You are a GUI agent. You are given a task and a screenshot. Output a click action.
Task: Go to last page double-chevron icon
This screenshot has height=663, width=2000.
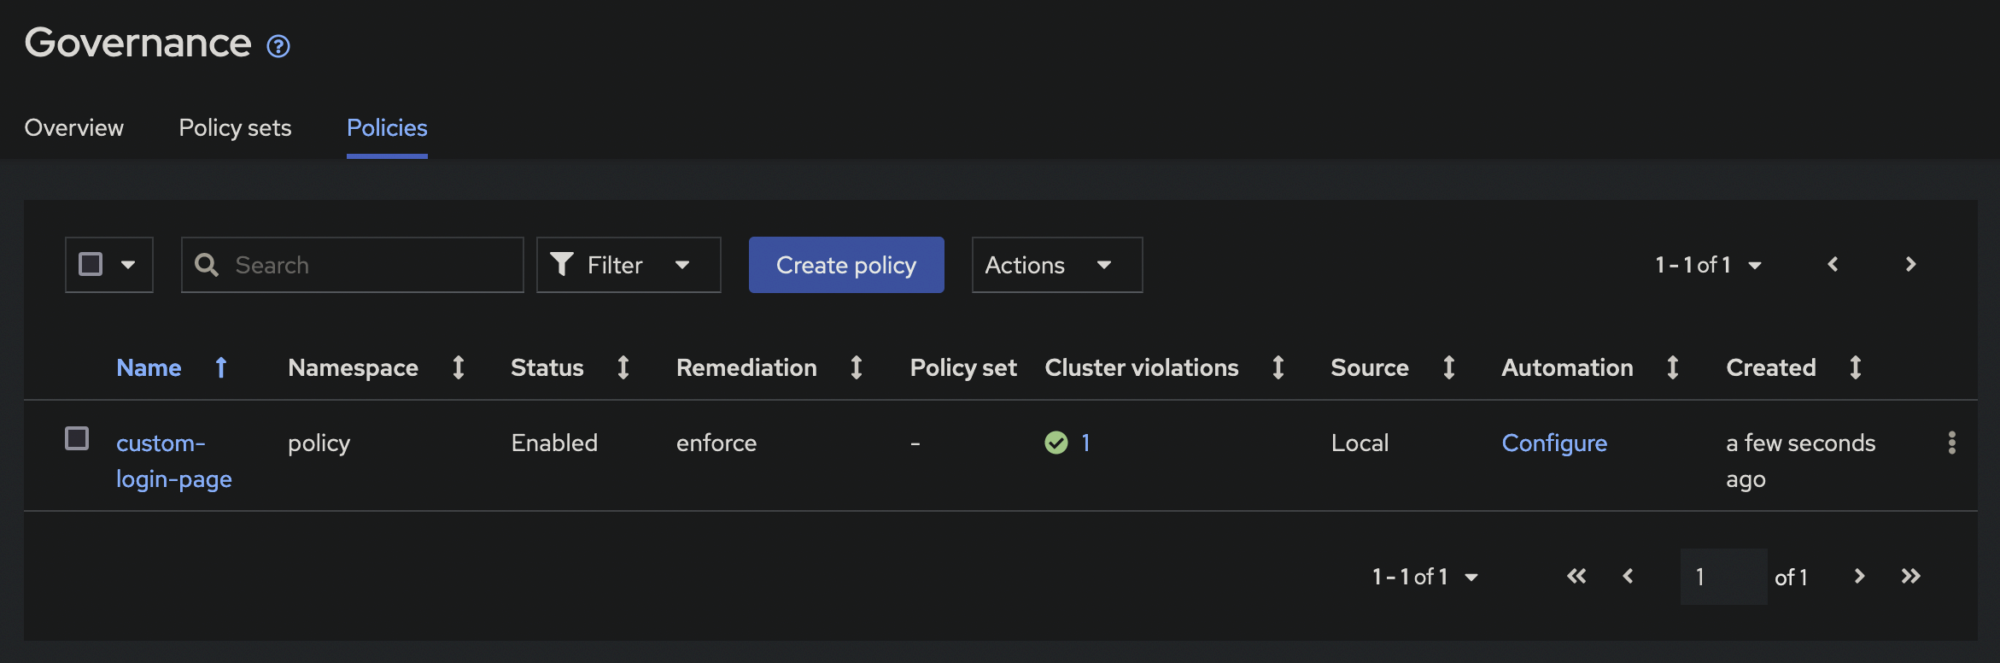1910,576
